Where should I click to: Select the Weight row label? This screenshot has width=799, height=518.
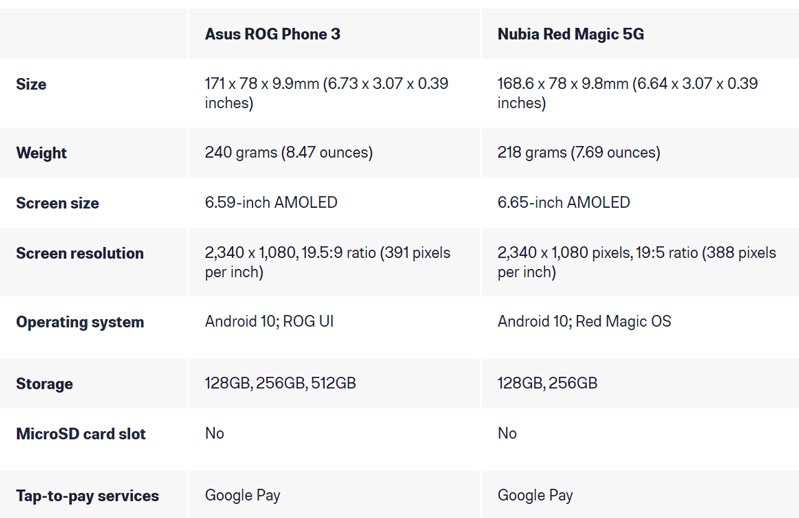click(x=41, y=153)
